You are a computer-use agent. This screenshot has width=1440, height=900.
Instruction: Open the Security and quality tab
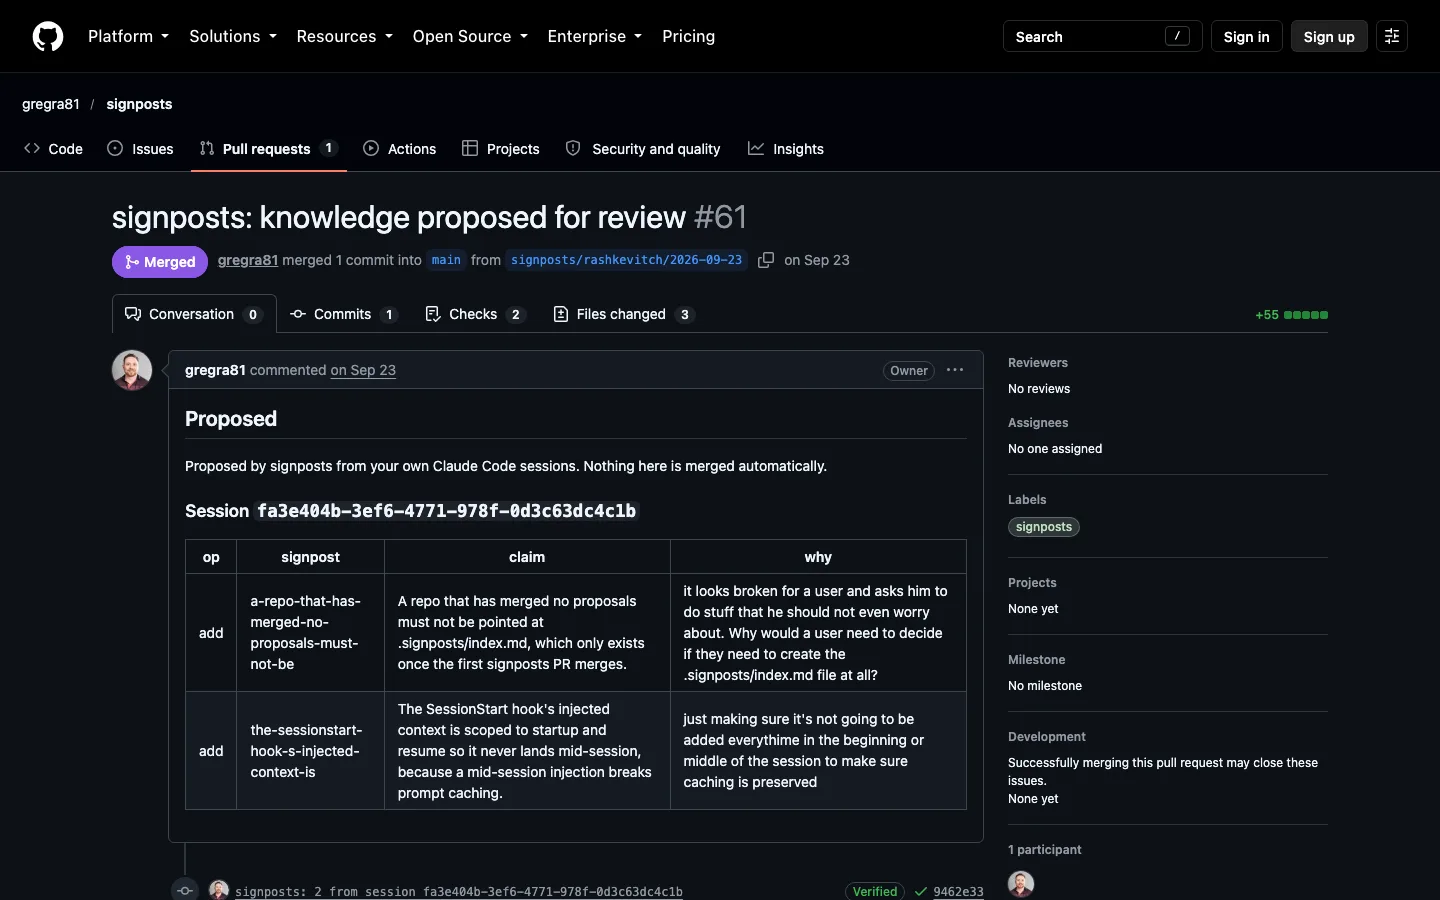pos(643,148)
